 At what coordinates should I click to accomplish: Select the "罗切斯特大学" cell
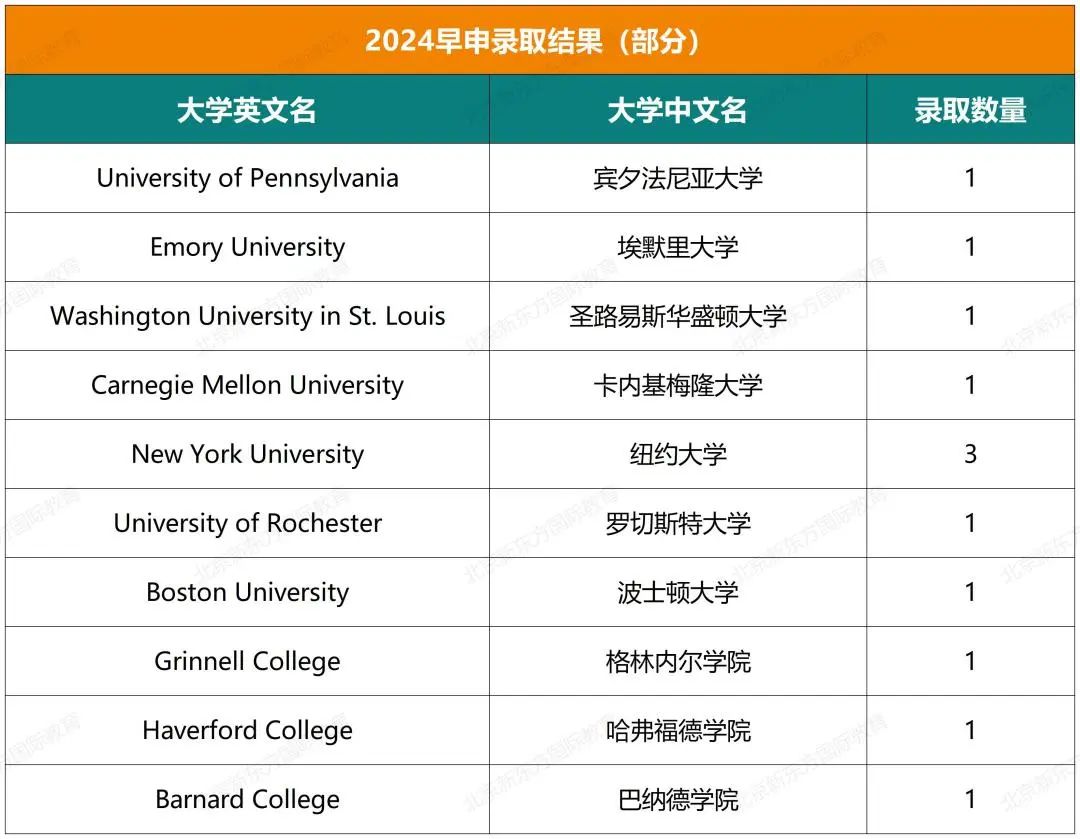[678, 523]
